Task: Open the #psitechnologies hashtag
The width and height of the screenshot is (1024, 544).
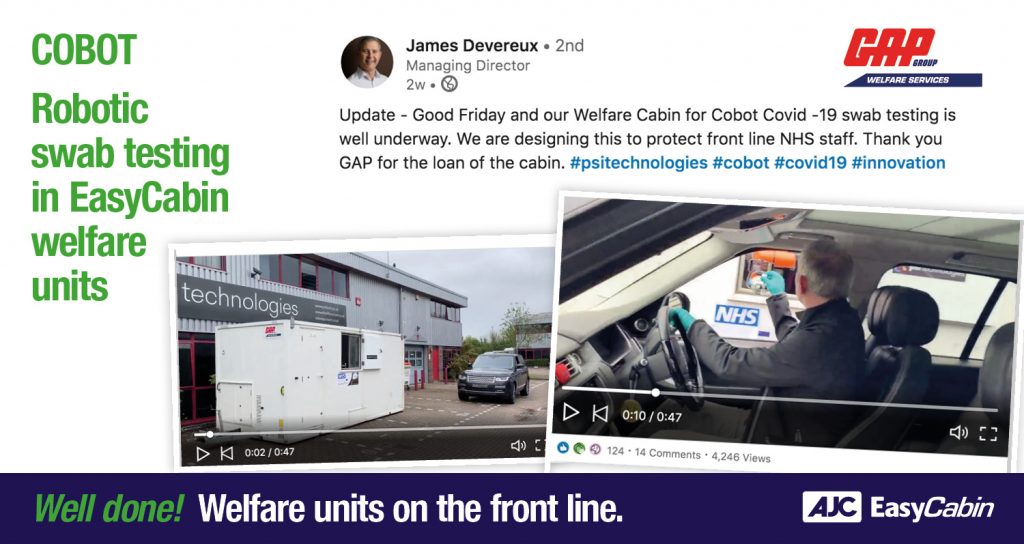Action: 638,163
